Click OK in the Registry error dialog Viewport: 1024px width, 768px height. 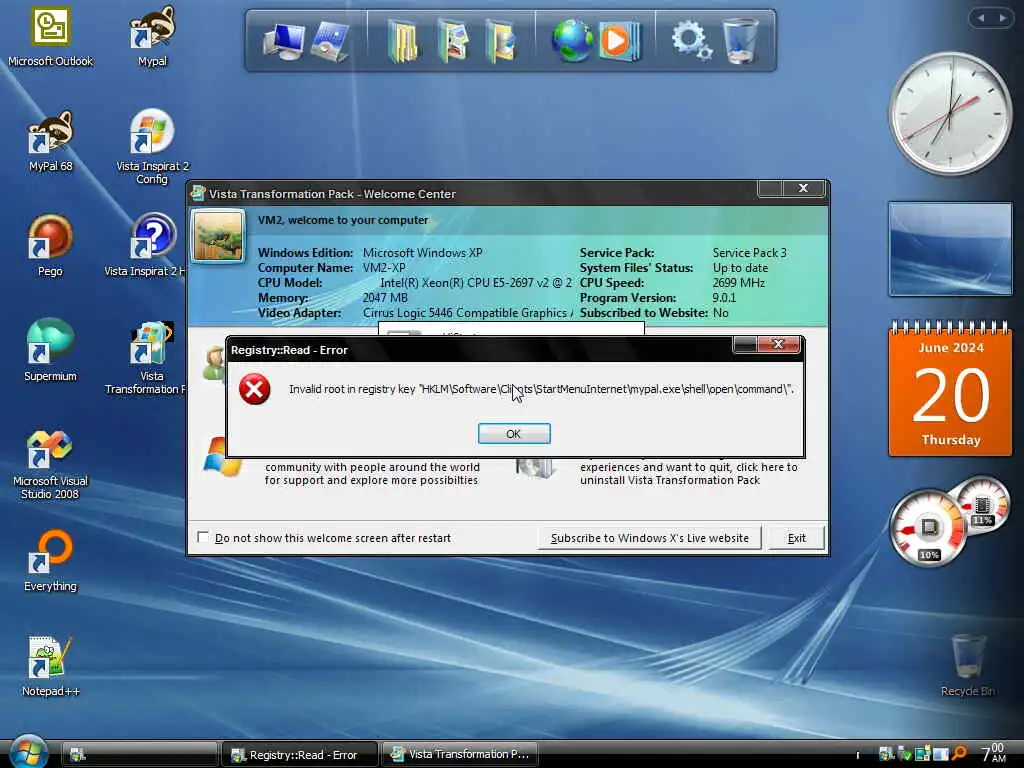pyautogui.click(x=514, y=434)
